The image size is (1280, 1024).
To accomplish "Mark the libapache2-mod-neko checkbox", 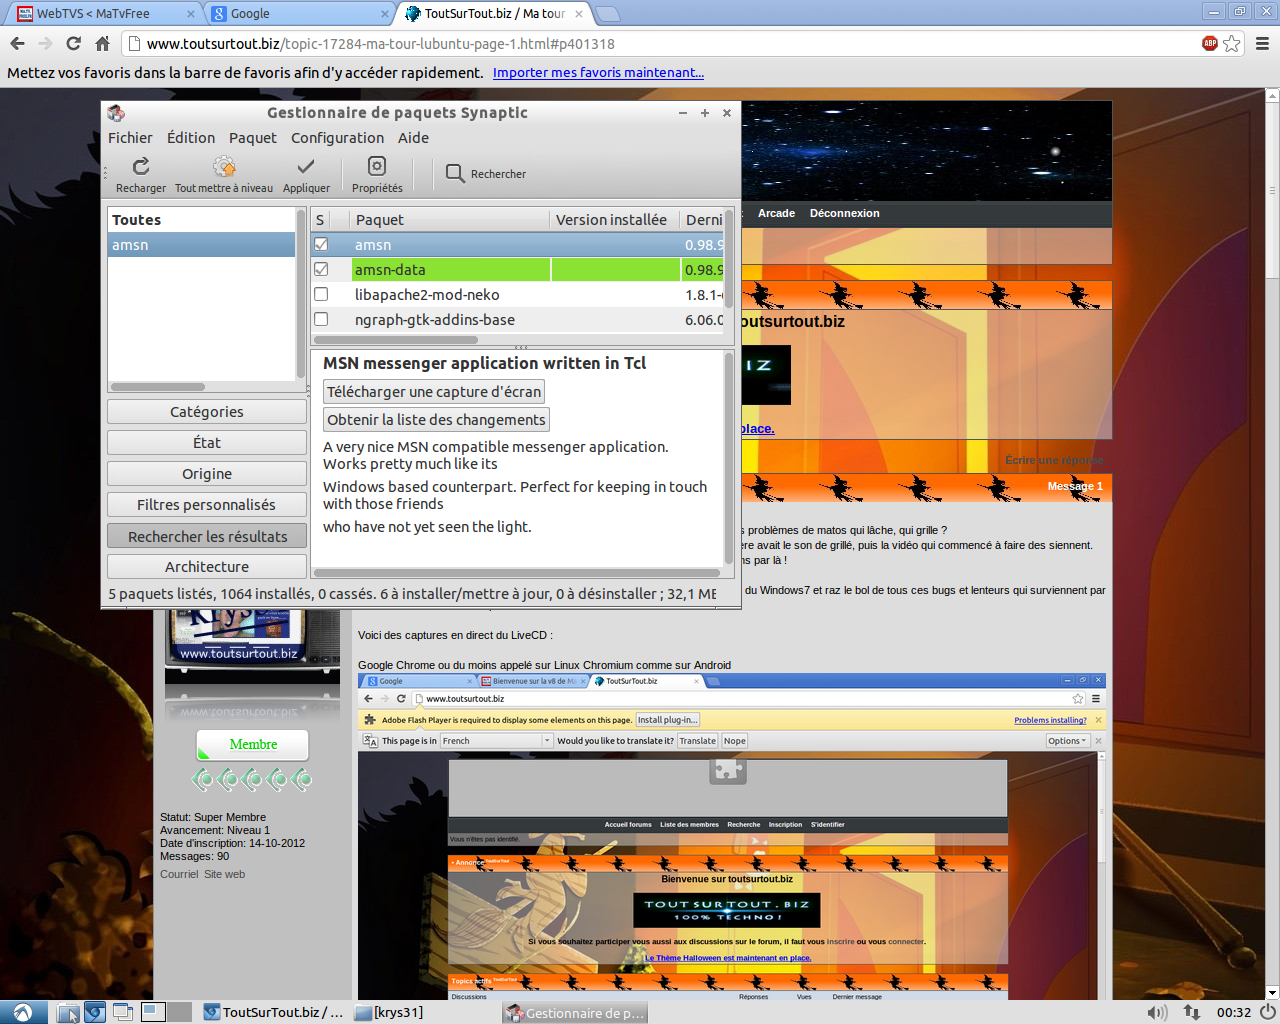I will (321, 294).
